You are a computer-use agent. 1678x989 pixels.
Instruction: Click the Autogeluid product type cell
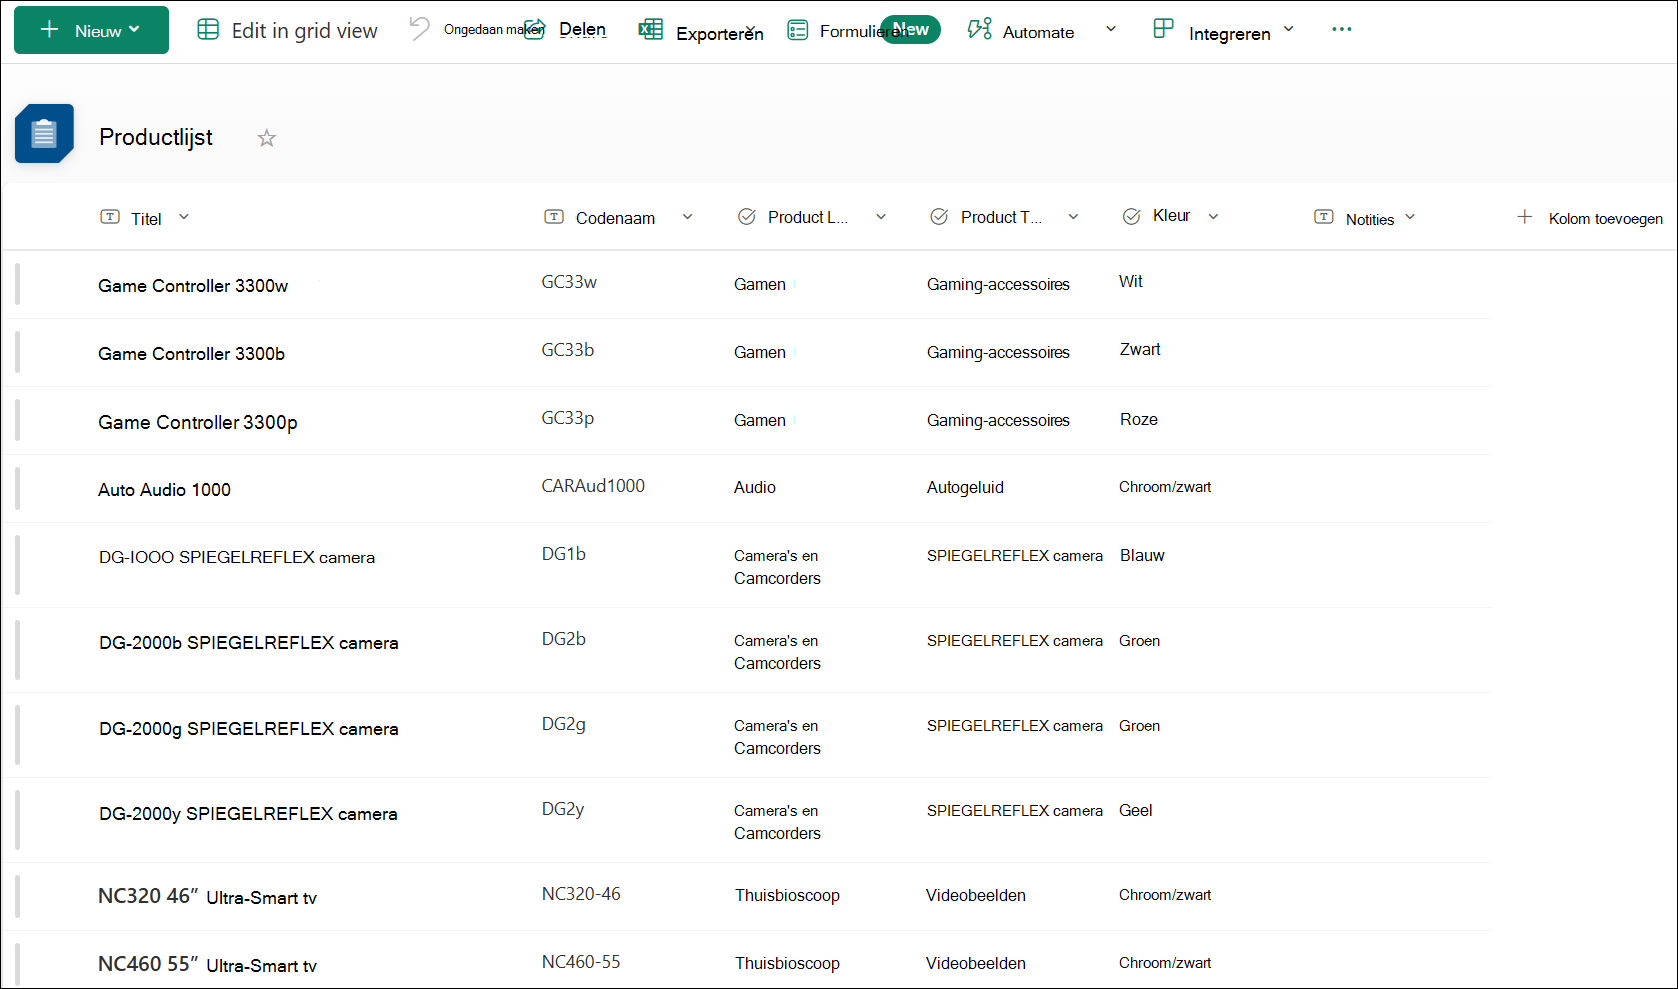point(965,488)
